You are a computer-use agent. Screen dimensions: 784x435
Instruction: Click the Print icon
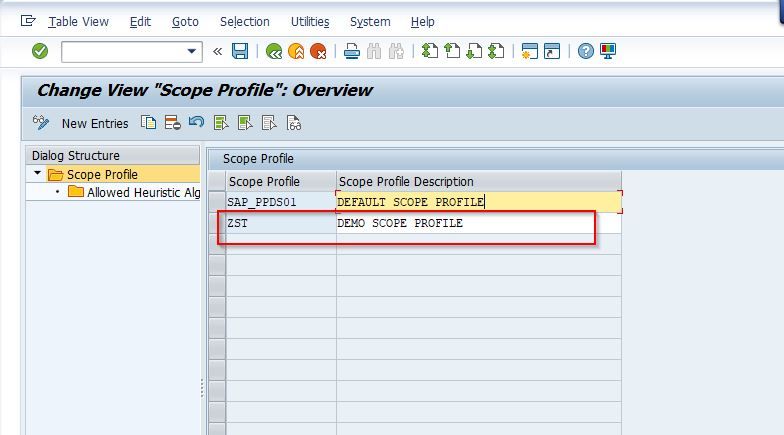pyautogui.click(x=352, y=51)
